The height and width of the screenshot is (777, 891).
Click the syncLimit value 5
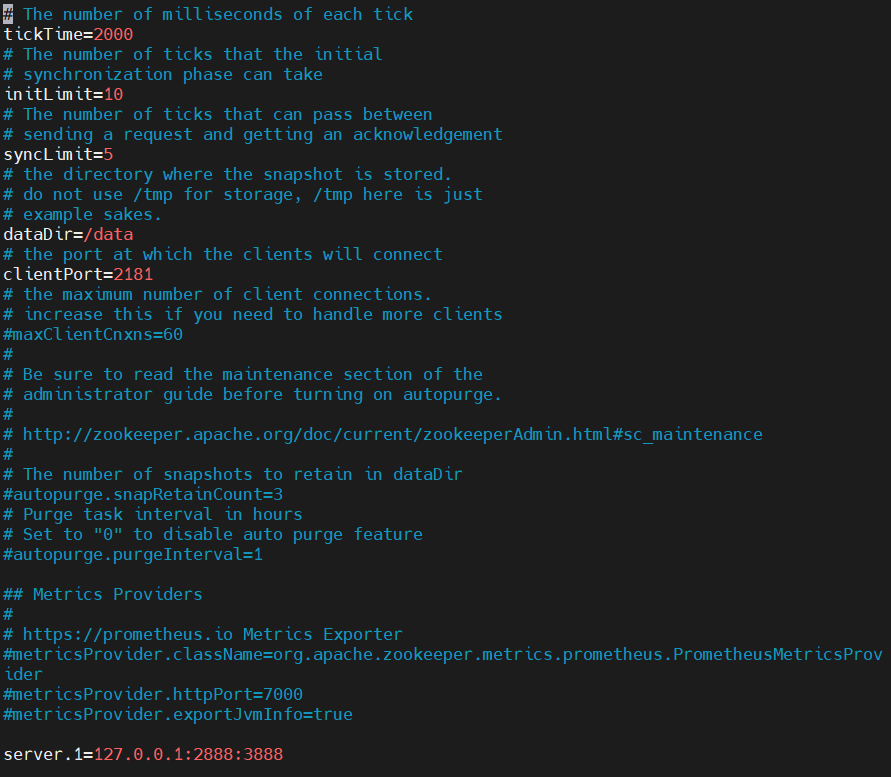109,155
